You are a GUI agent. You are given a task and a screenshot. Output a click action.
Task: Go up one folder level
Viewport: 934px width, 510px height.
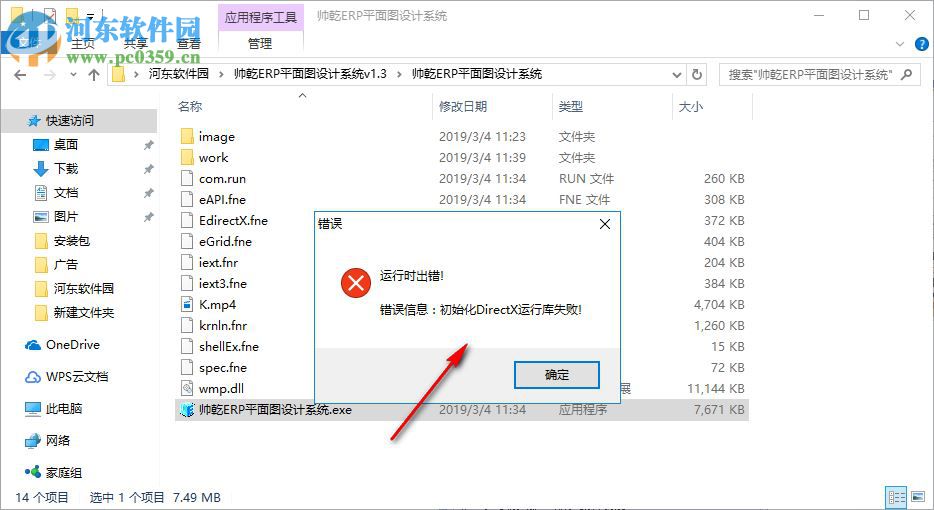click(94, 74)
